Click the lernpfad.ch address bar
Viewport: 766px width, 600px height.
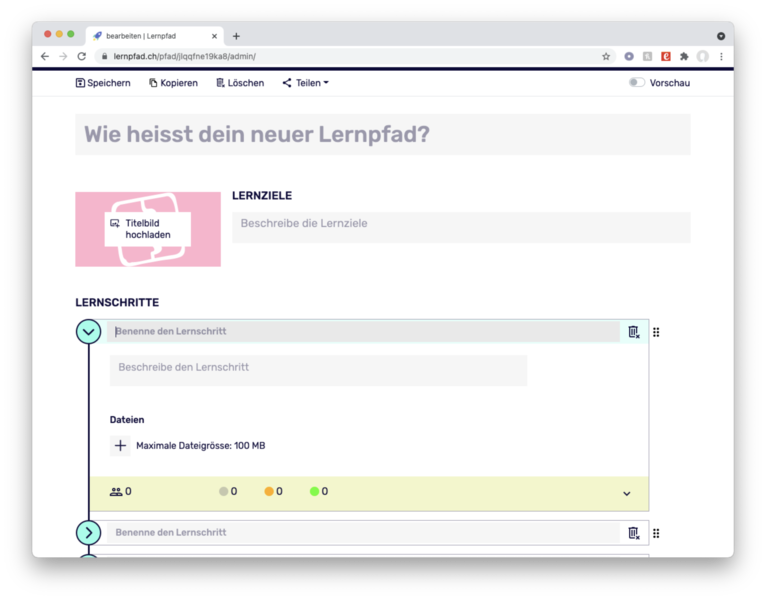pos(355,56)
